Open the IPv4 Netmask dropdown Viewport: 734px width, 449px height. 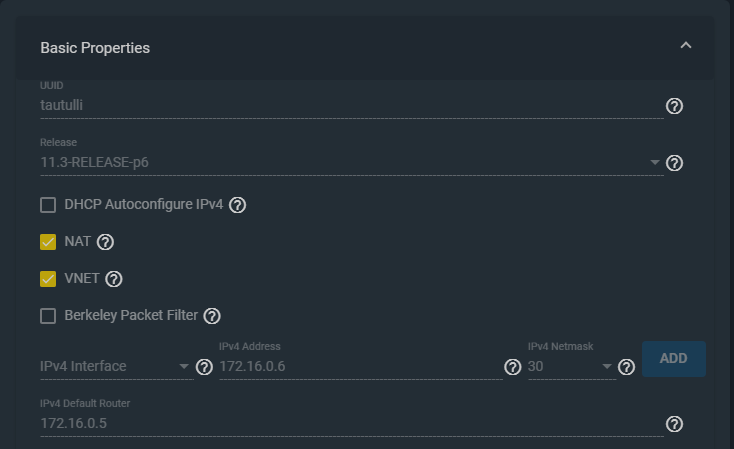click(572, 366)
